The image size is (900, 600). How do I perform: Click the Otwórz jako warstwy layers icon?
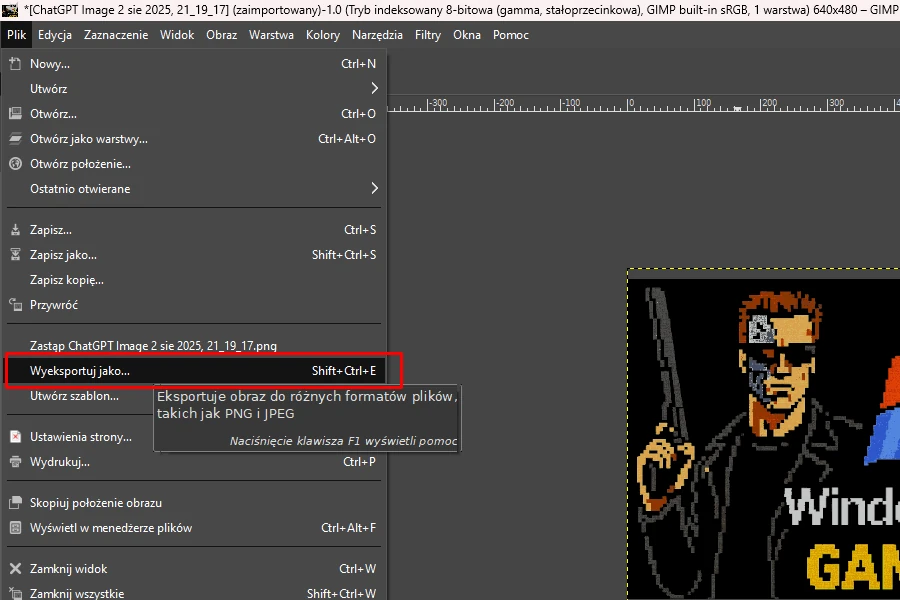pos(15,139)
